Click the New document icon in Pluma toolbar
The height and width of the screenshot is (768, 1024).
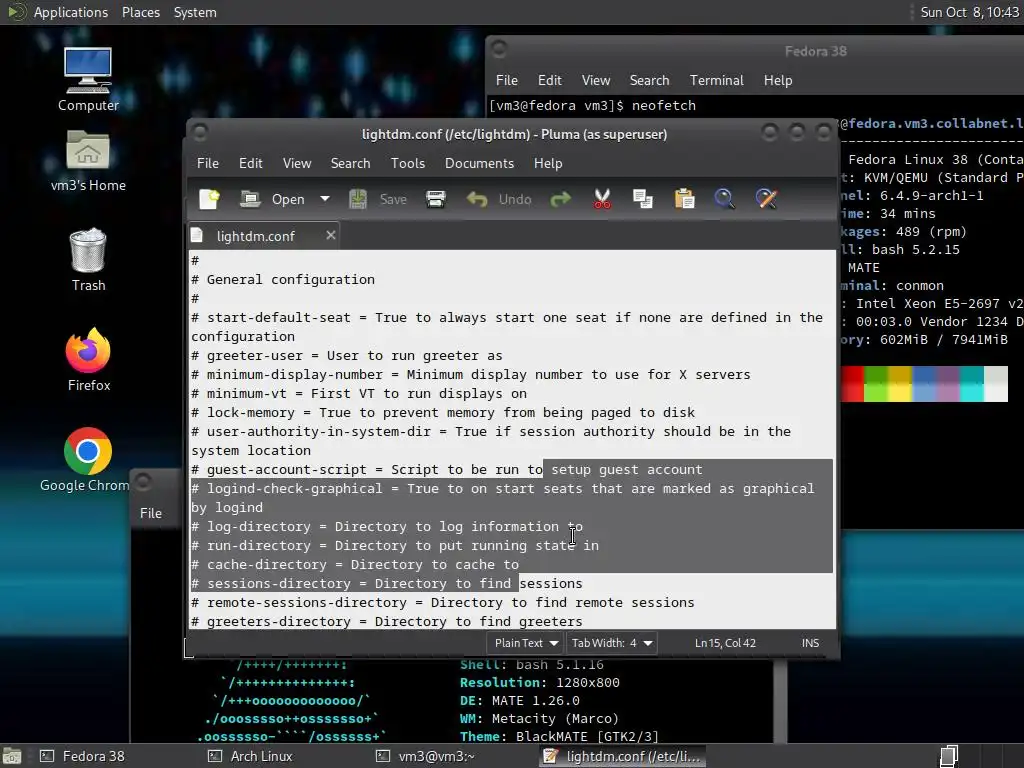coord(209,199)
